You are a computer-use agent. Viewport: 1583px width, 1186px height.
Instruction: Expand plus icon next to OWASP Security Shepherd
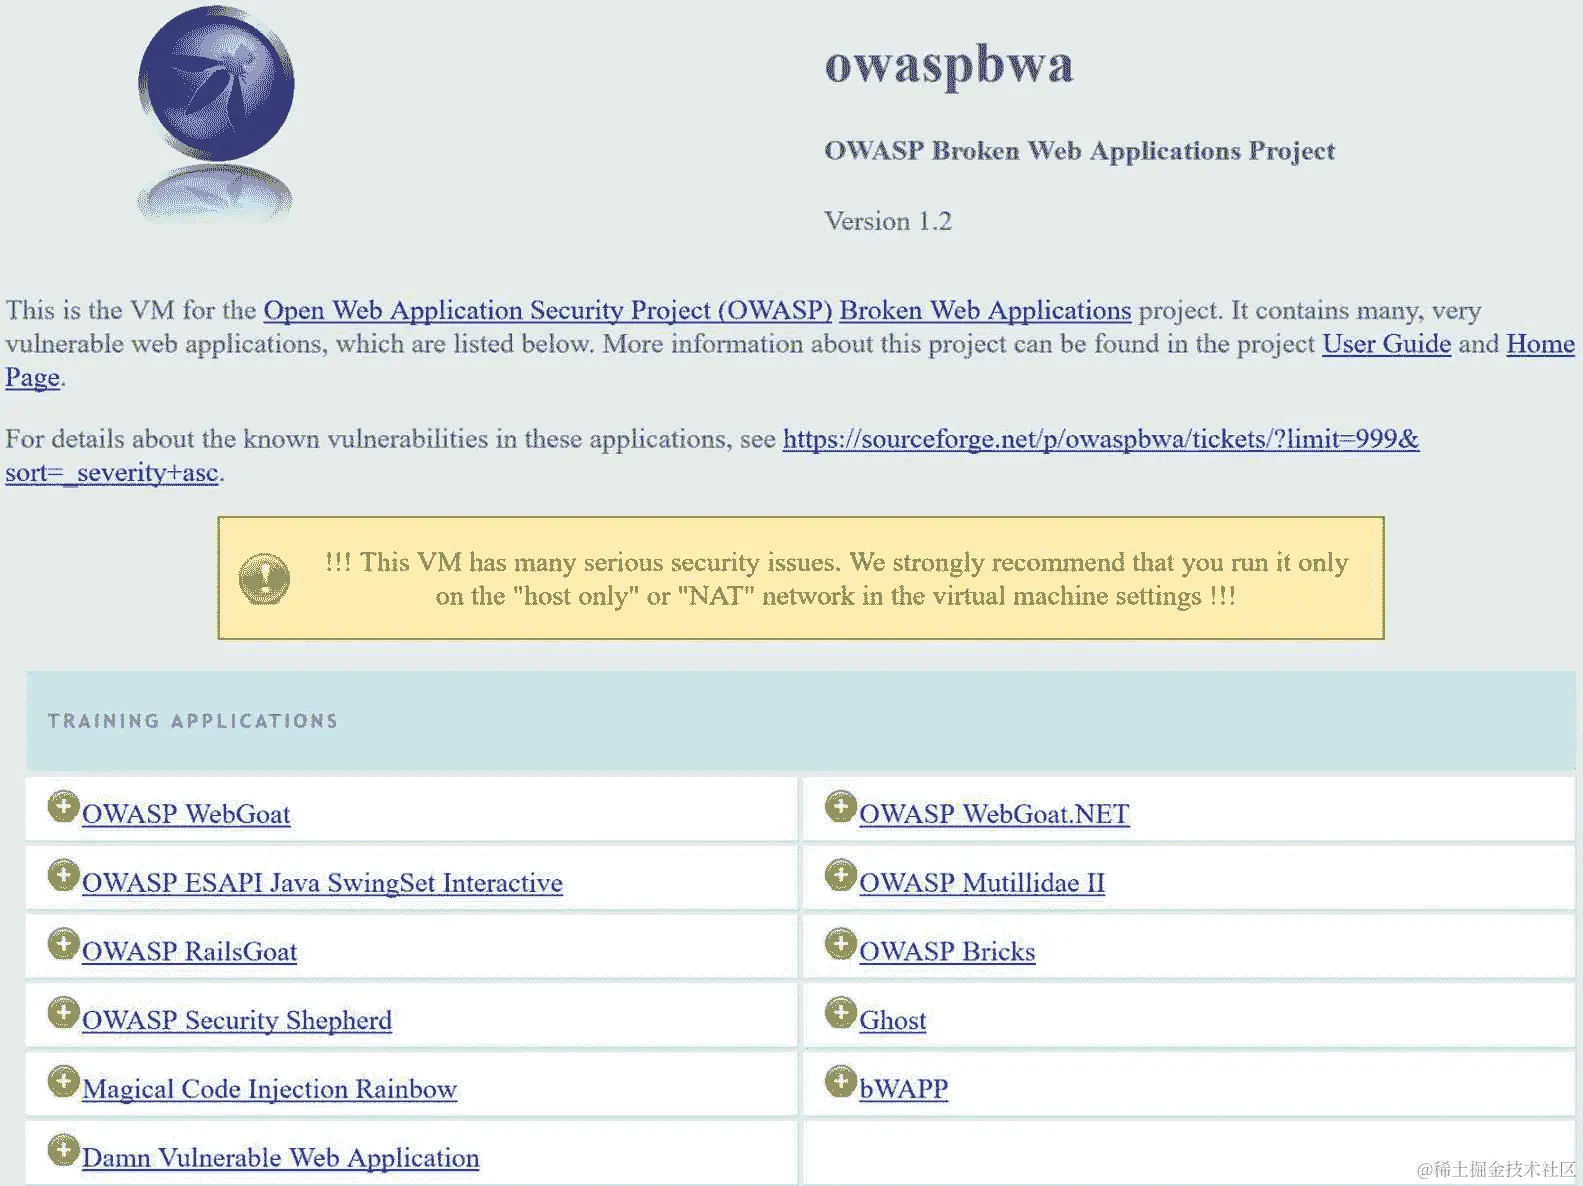63,1013
